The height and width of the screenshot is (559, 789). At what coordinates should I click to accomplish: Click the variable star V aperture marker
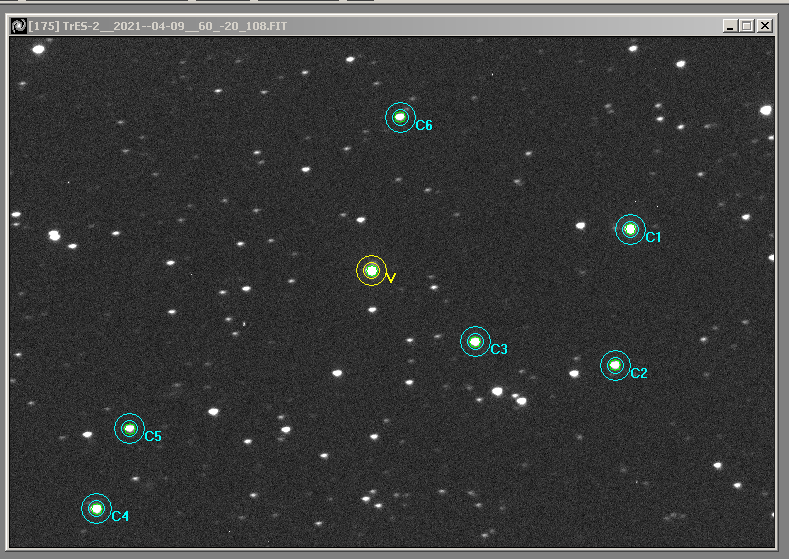pos(371,270)
